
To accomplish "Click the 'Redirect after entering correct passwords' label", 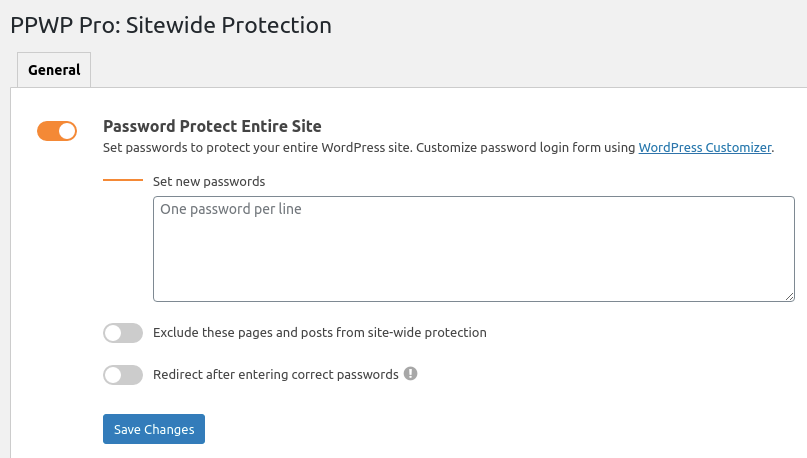I will pyautogui.click(x=276, y=375).
